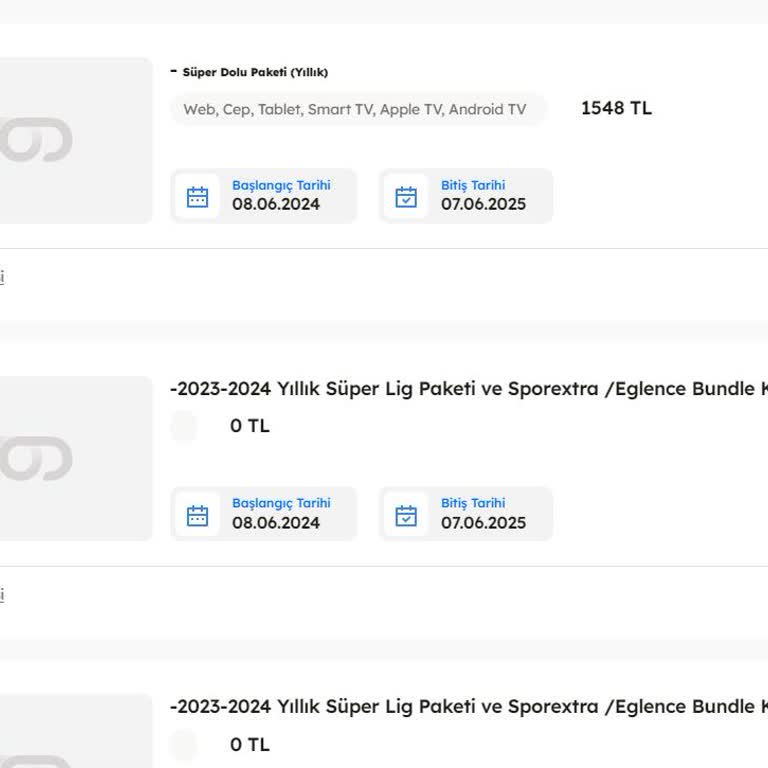Select the 07.06.2025 end date in the first card
Viewport: 768px width, 768px height.
483,204
